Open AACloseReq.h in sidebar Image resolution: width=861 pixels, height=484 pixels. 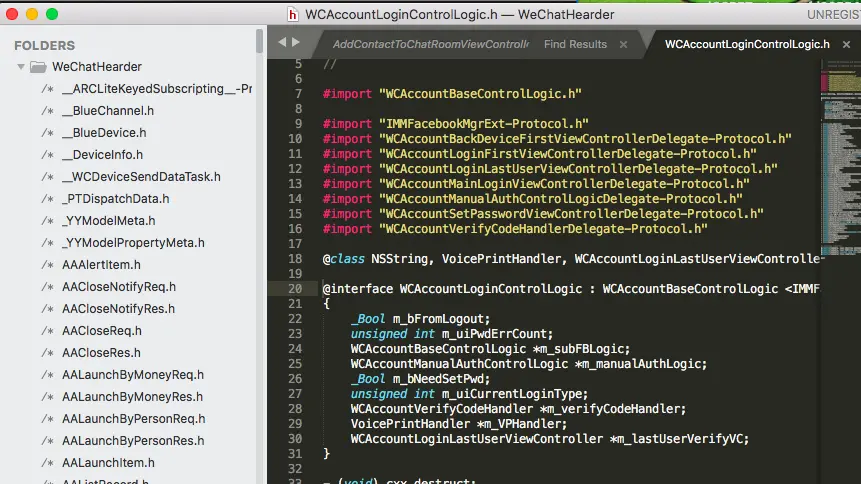pyautogui.click(x=102, y=331)
